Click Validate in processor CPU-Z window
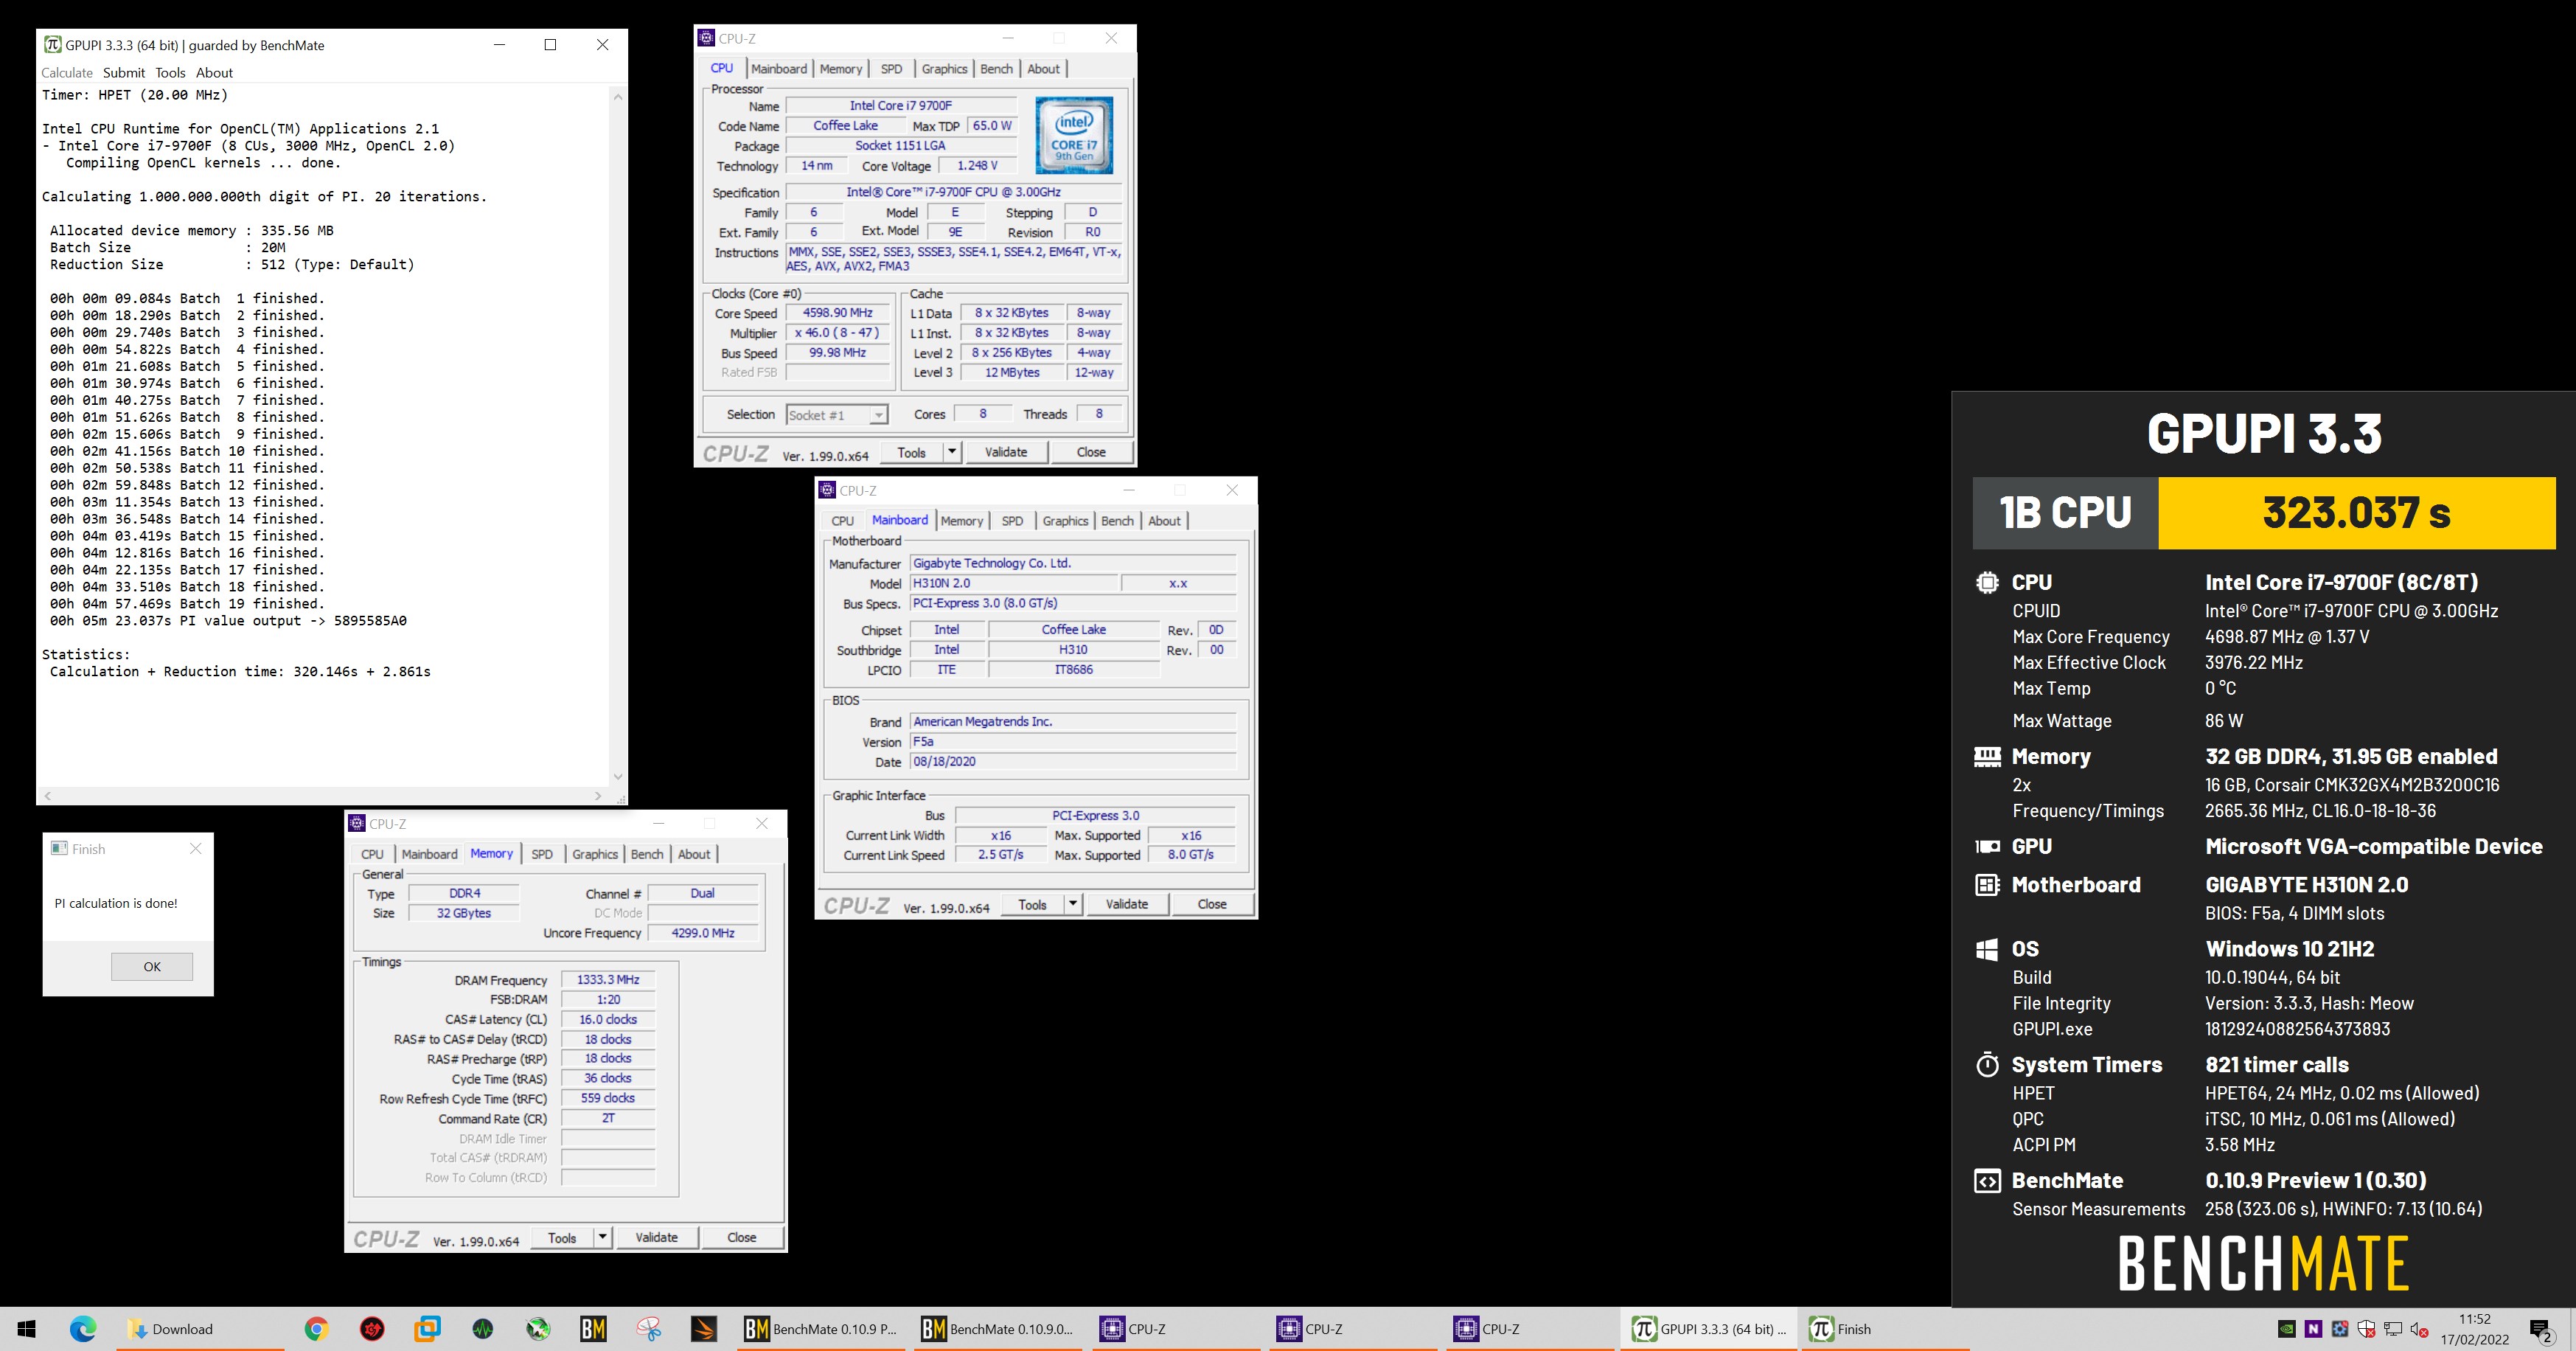This screenshot has width=2576, height=1351. point(1006,452)
